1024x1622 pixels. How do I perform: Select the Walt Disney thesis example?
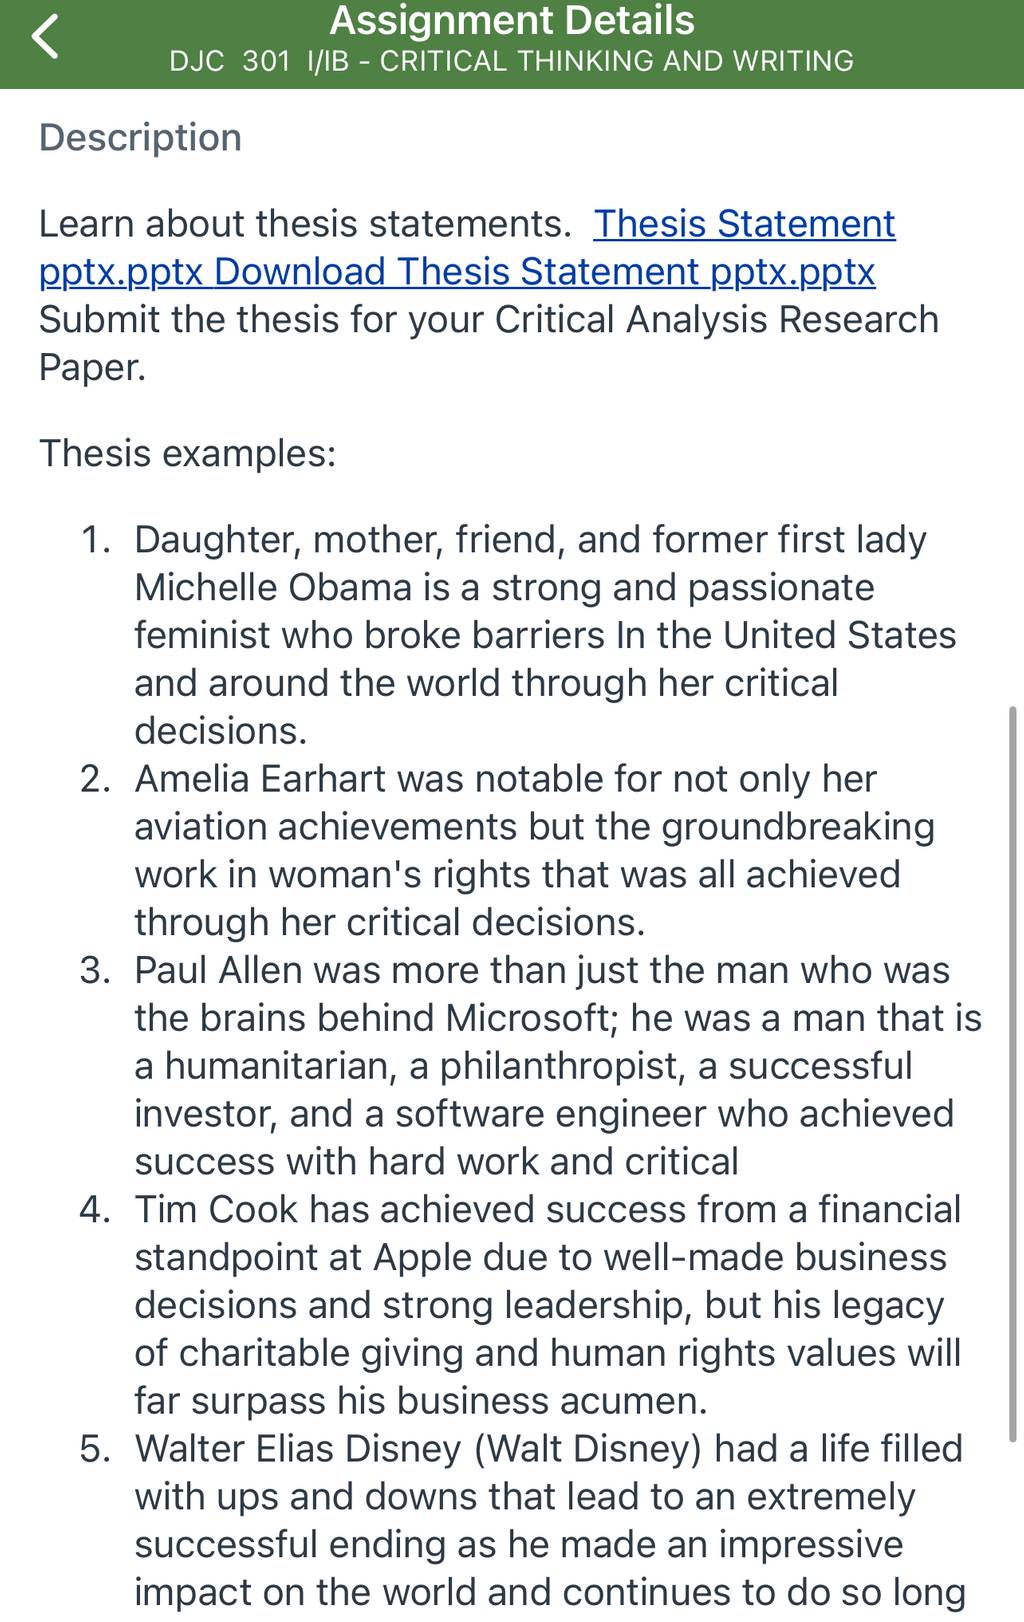click(550, 1520)
